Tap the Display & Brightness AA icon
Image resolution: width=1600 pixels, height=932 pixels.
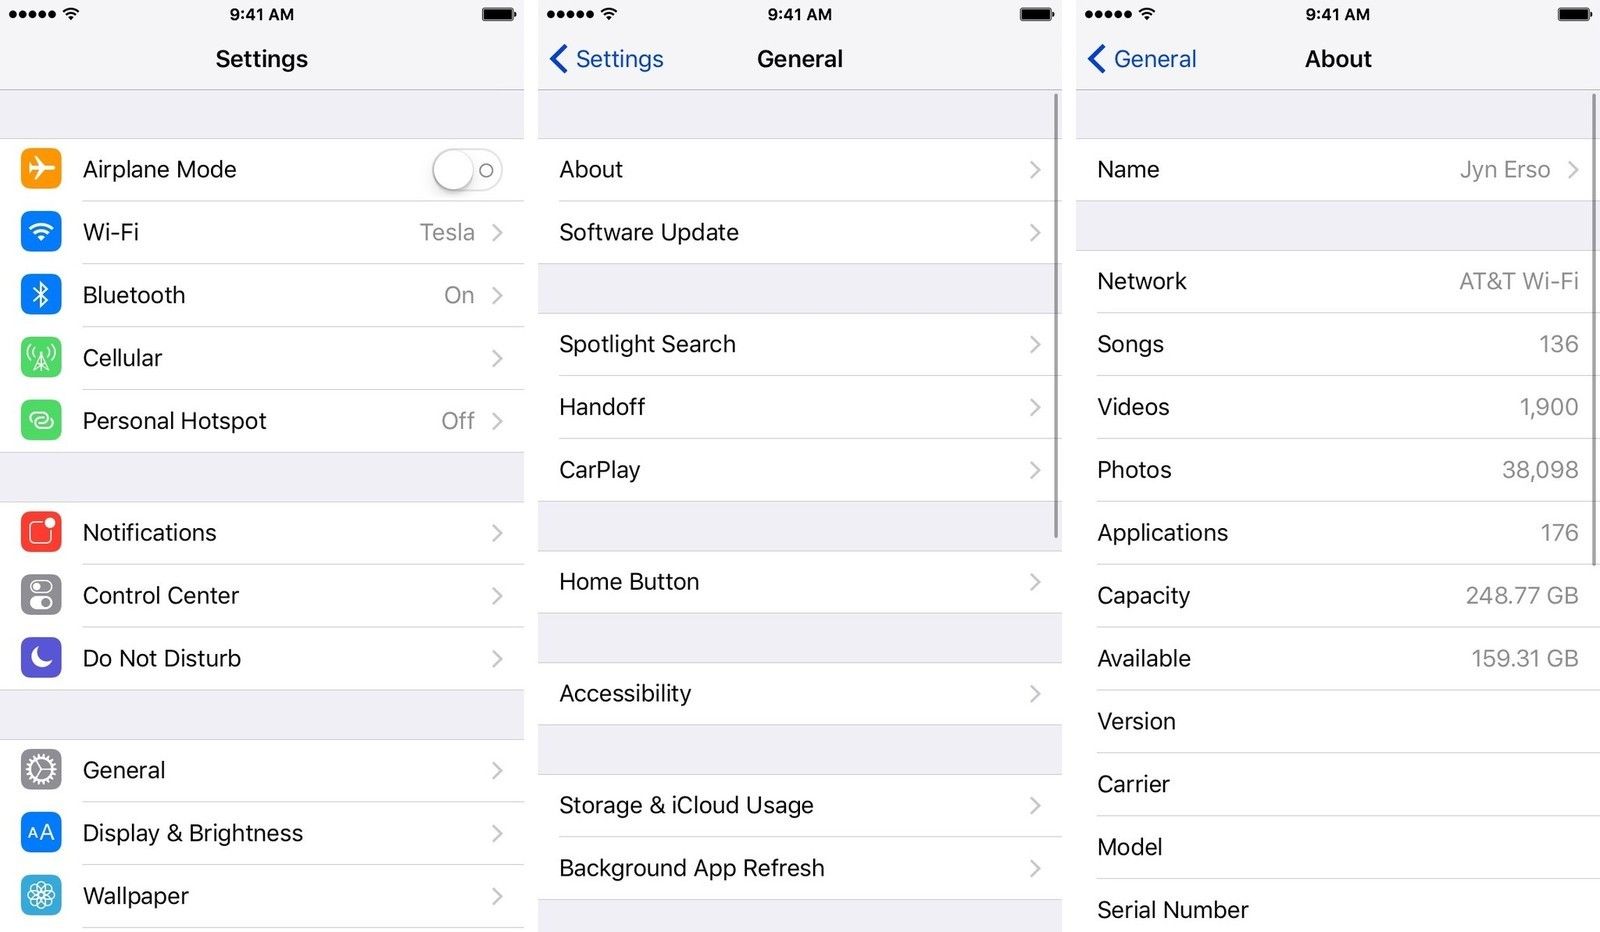[x=41, y=833]
